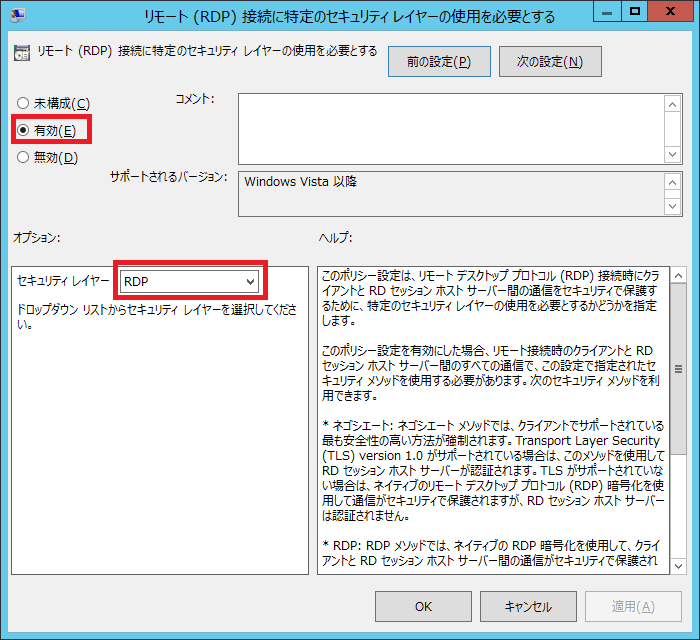Click the ヘルプ: label
Screen dimensions: 700x640
[x=335, y=237]
